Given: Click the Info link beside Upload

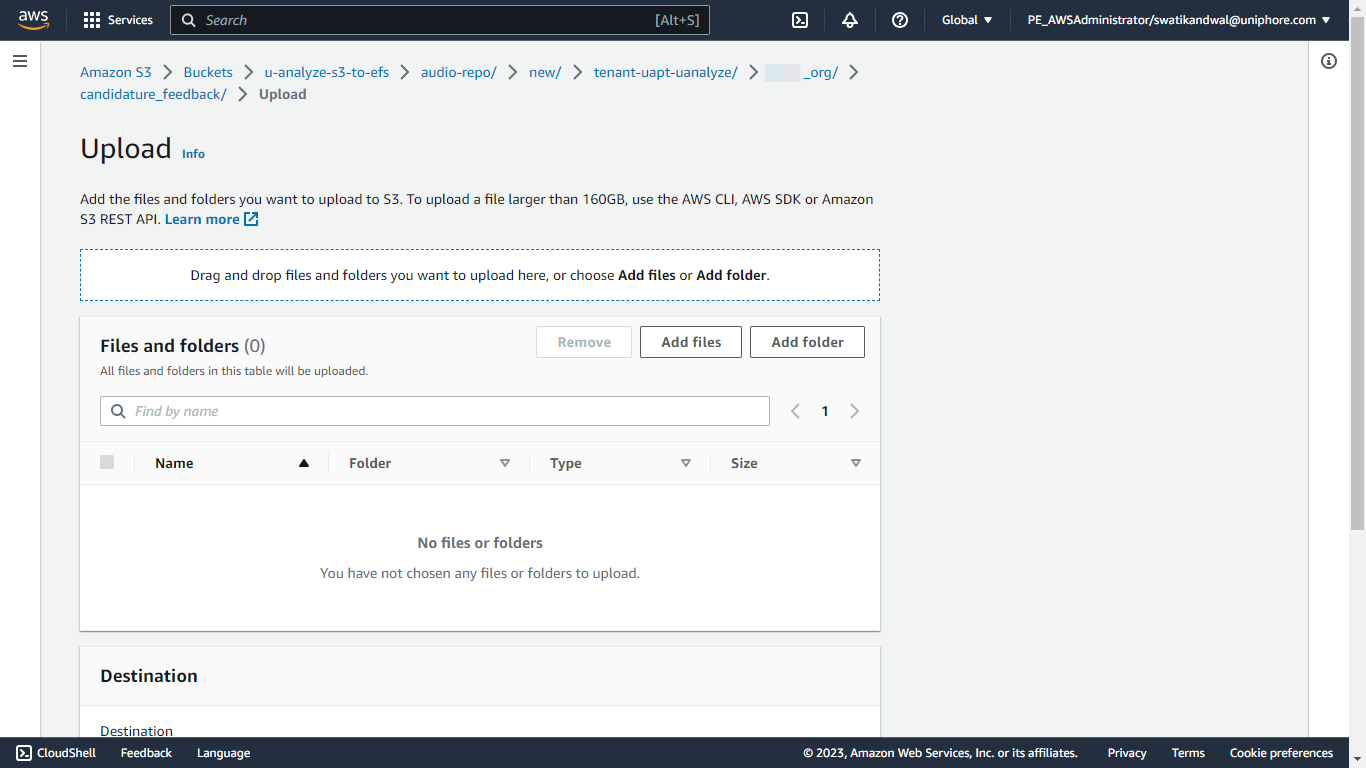Looking at the screenshot, I should point(193,154).
